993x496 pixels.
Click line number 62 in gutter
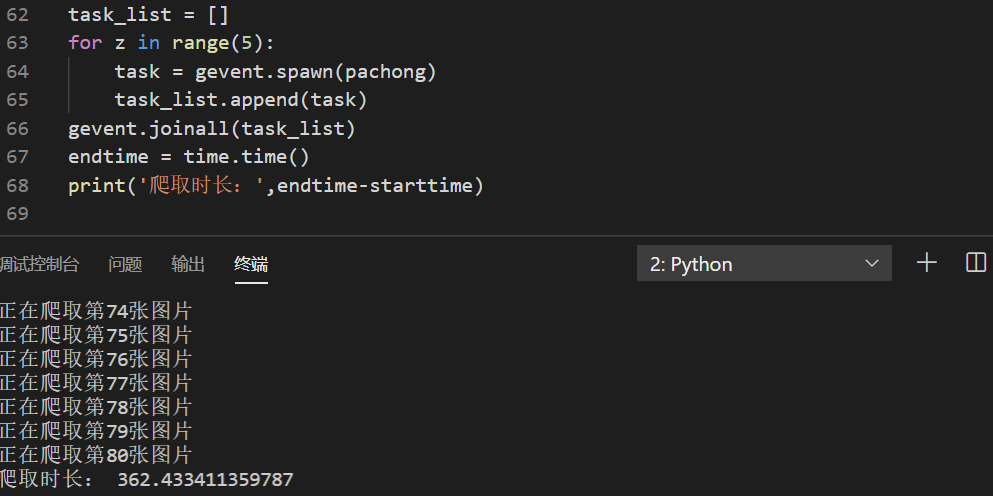point(17,15)
